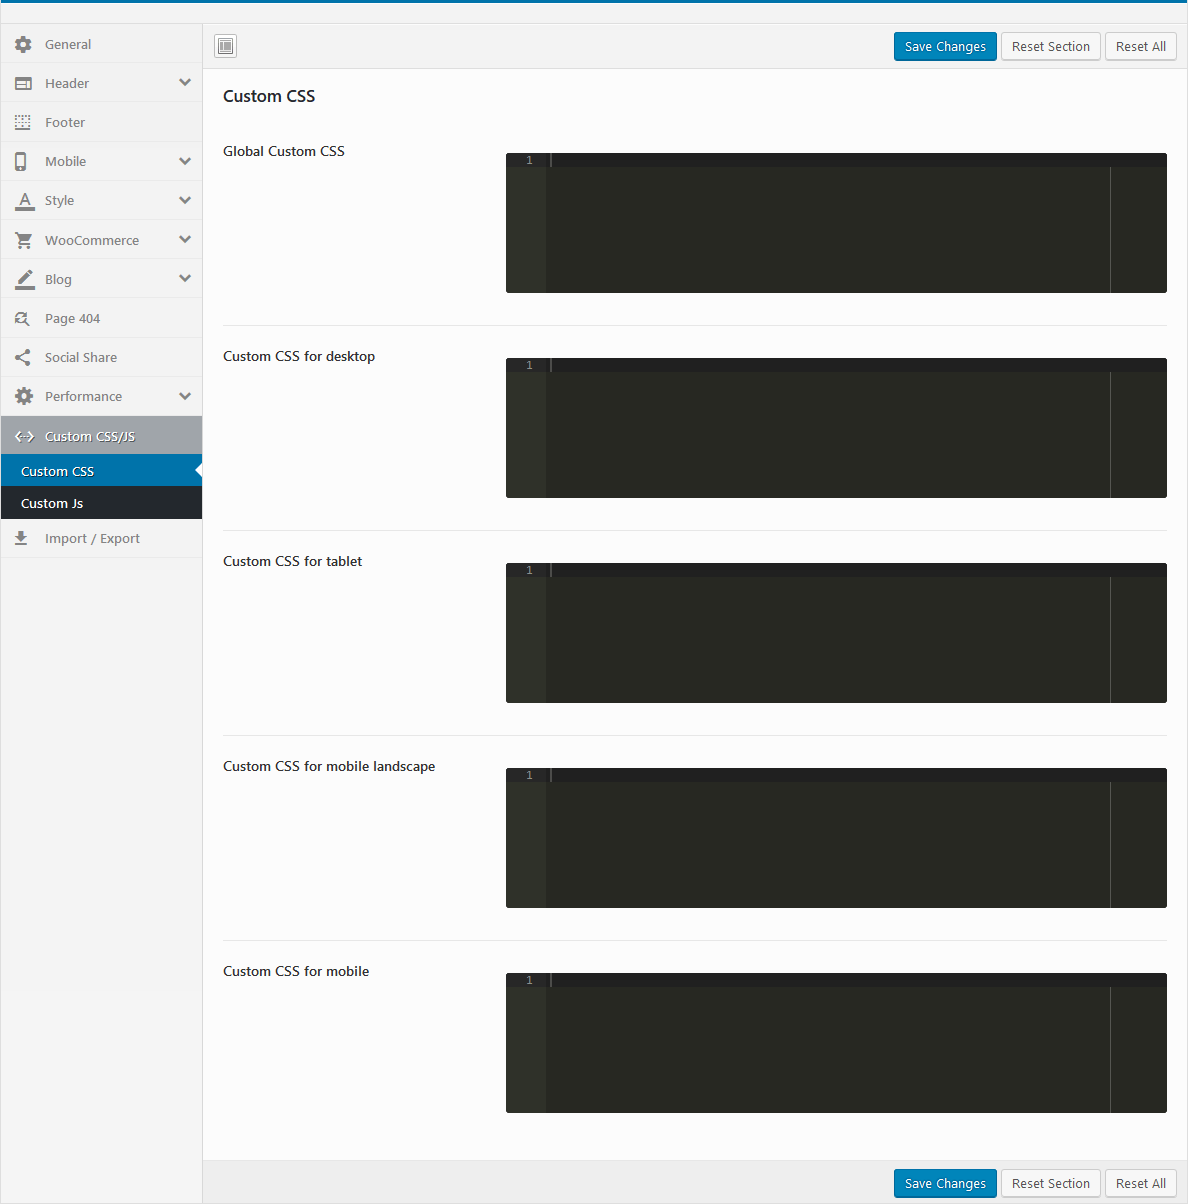Click the Global Custom CSS label
This screenshot has height=1204, width=1188.
pyautogui.click(x=284, y=151)
